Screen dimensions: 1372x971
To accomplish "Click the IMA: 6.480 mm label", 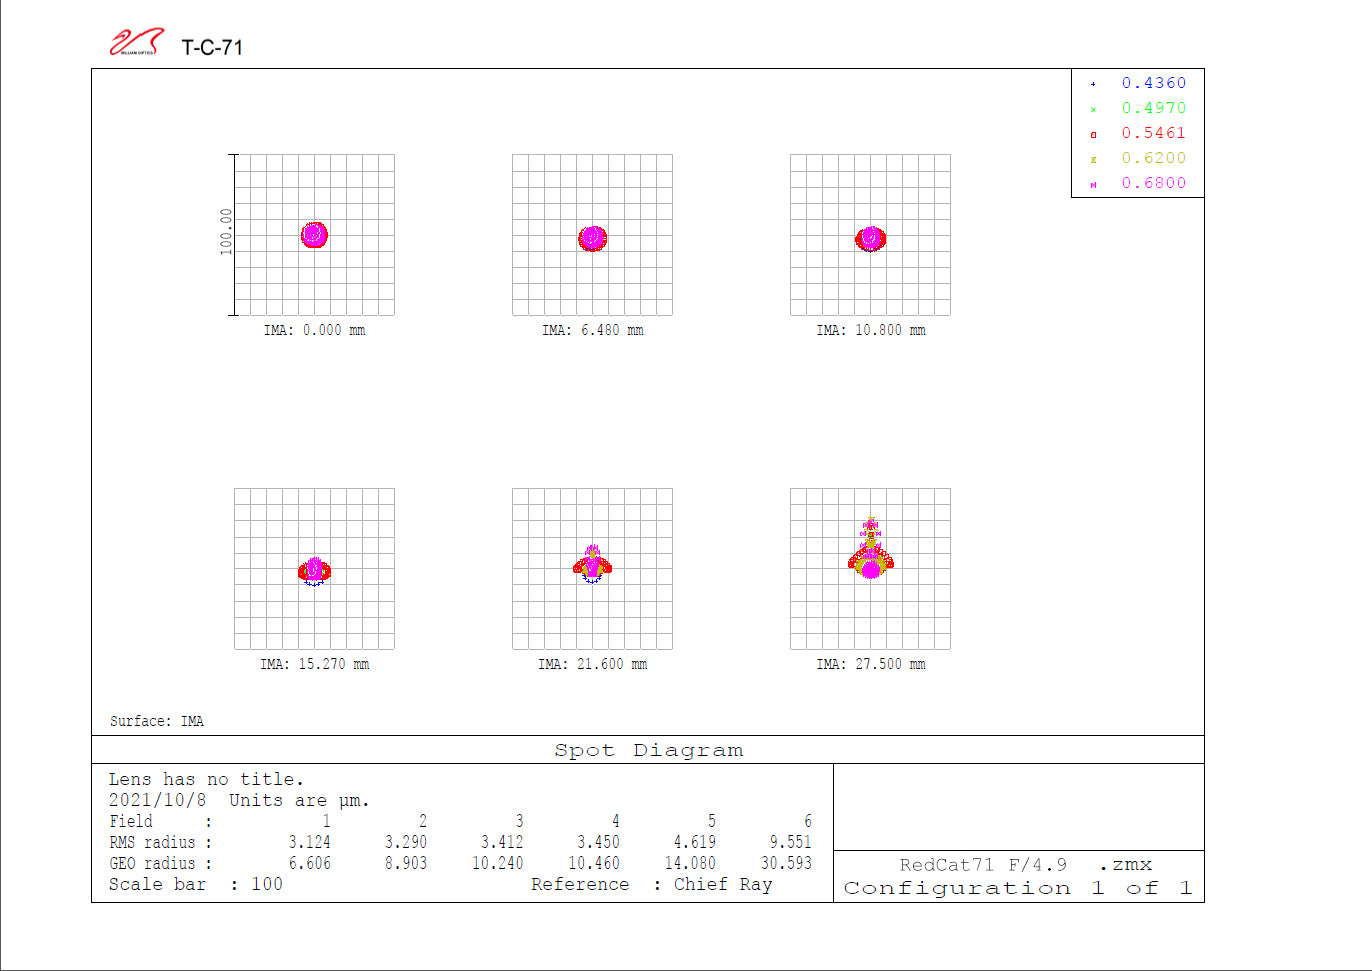I will (592, 330).
